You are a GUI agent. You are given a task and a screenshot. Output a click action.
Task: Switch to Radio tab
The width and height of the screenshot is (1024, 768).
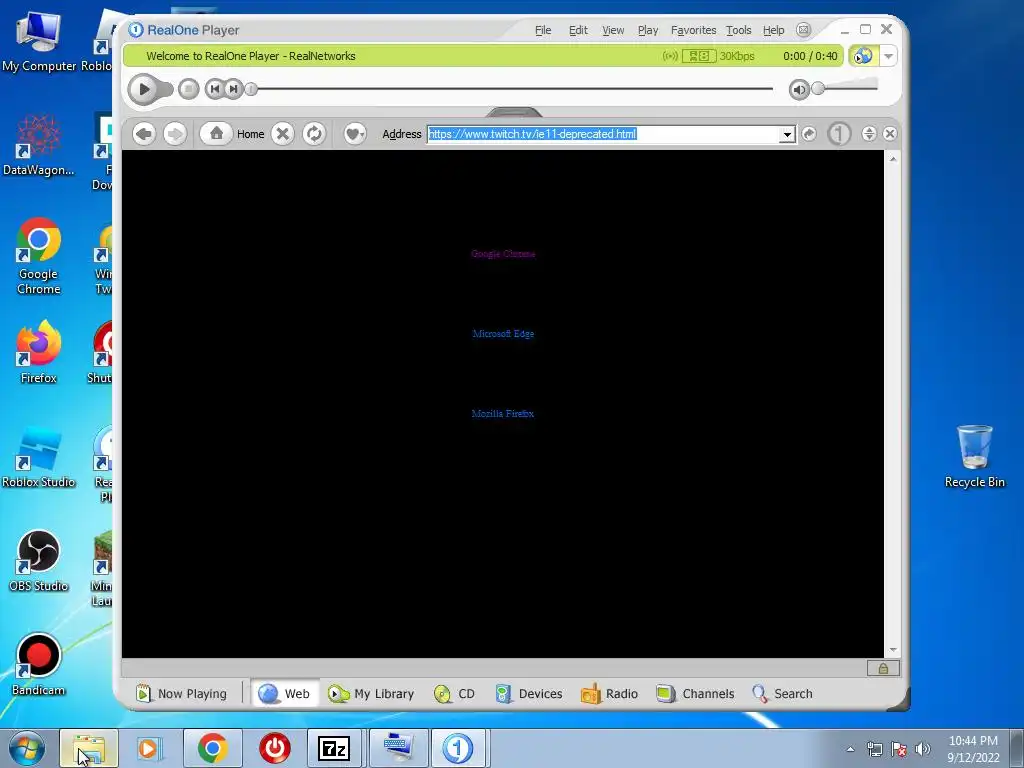(609, 694)
